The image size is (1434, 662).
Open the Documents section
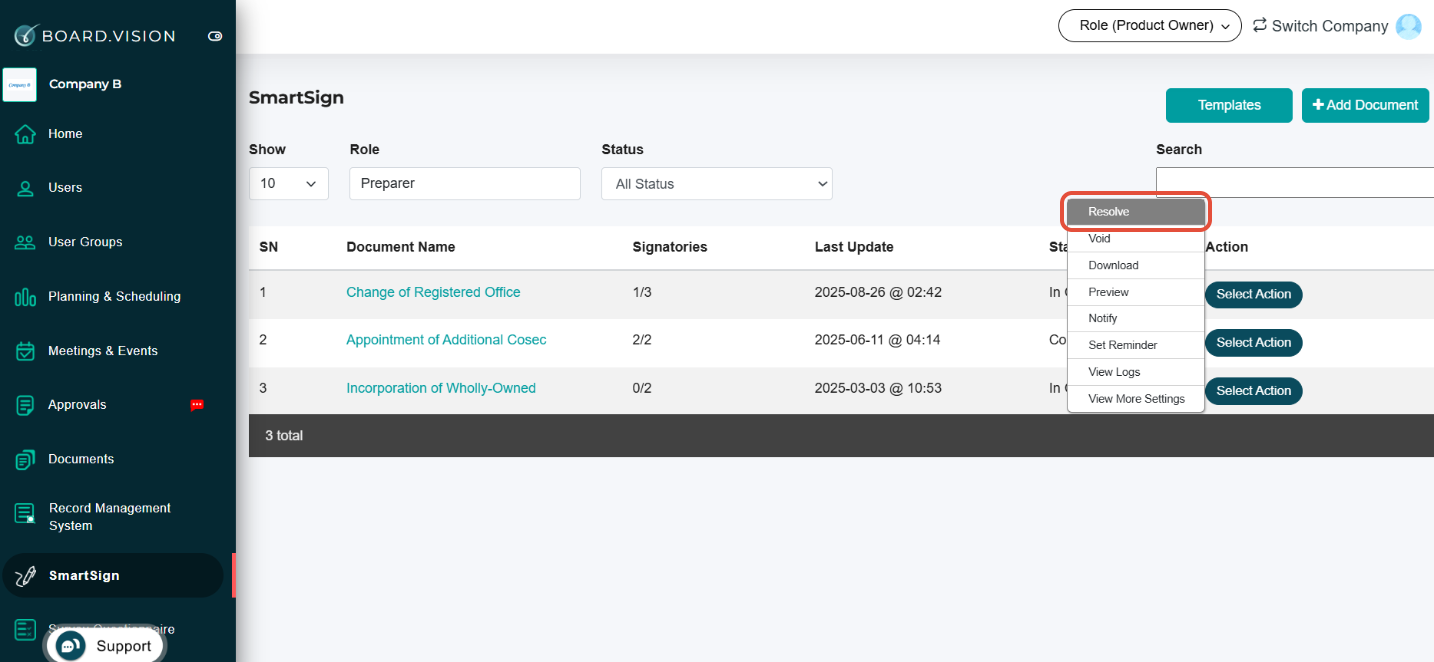pyautogui.click(x=81, y=459)
